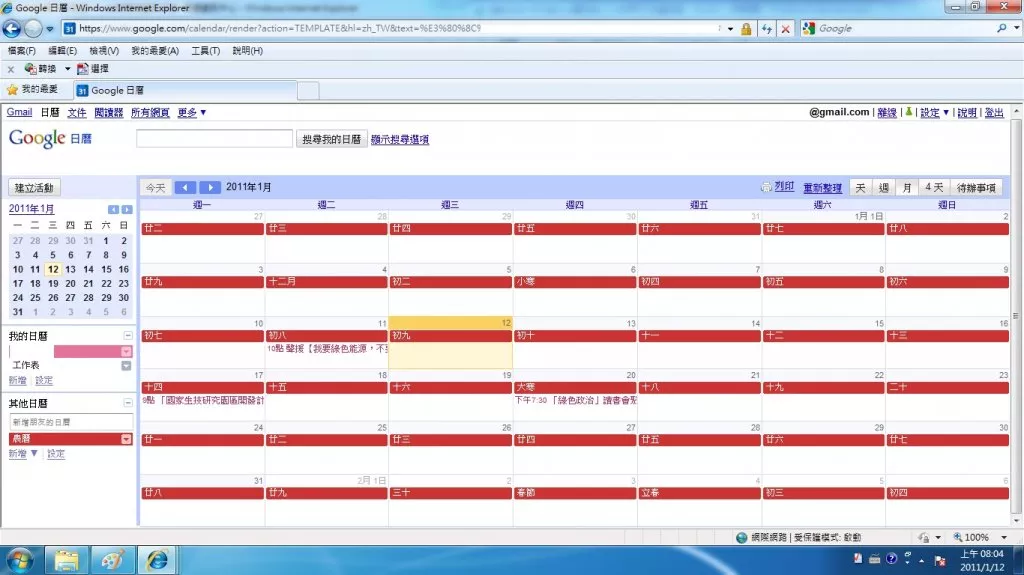Open the Paint taskbar icon

pos(112,560)
